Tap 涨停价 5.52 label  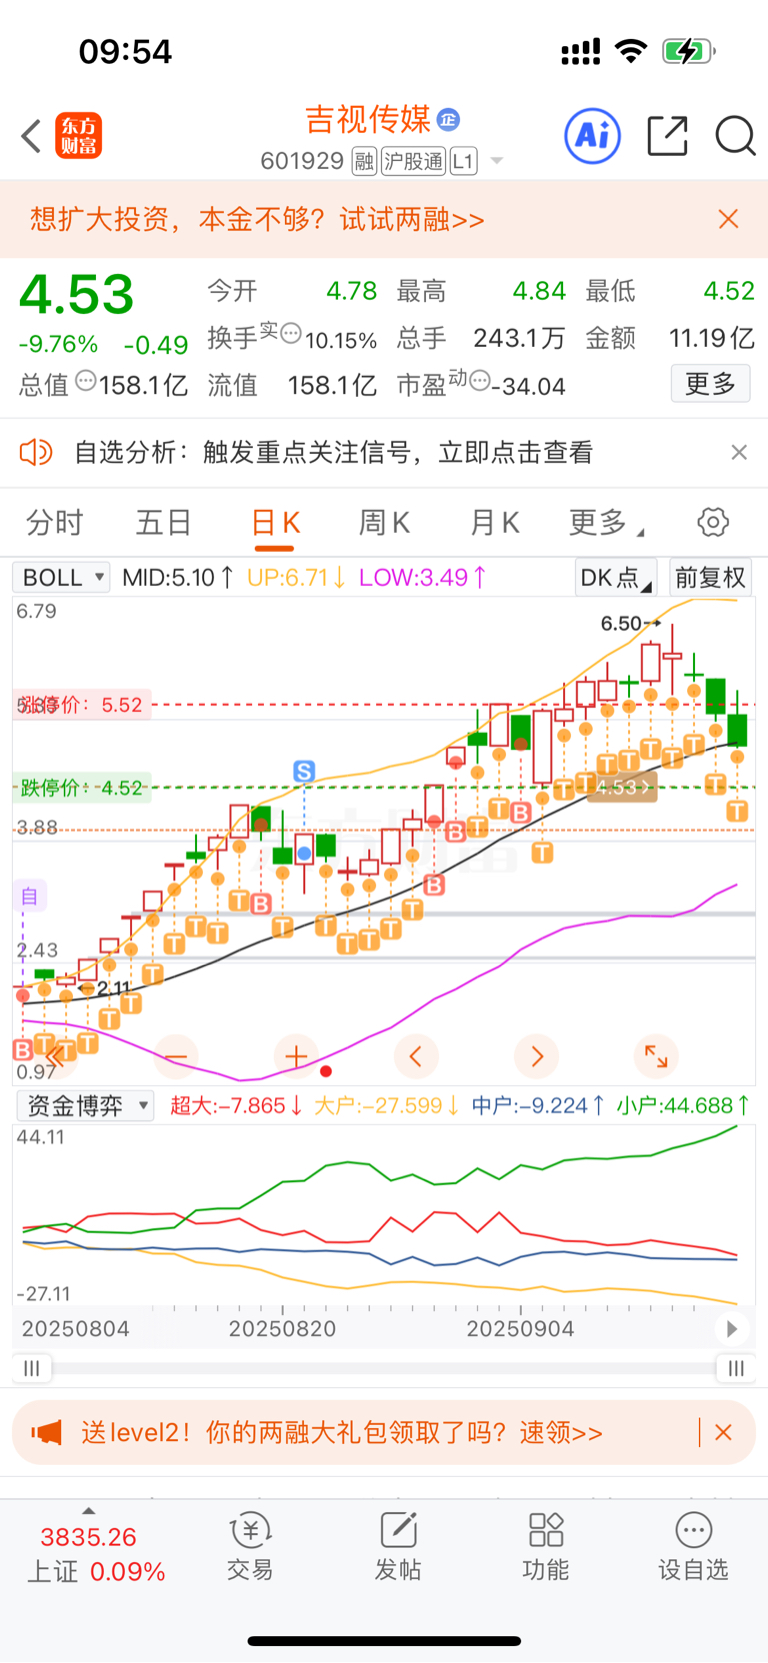80,705
